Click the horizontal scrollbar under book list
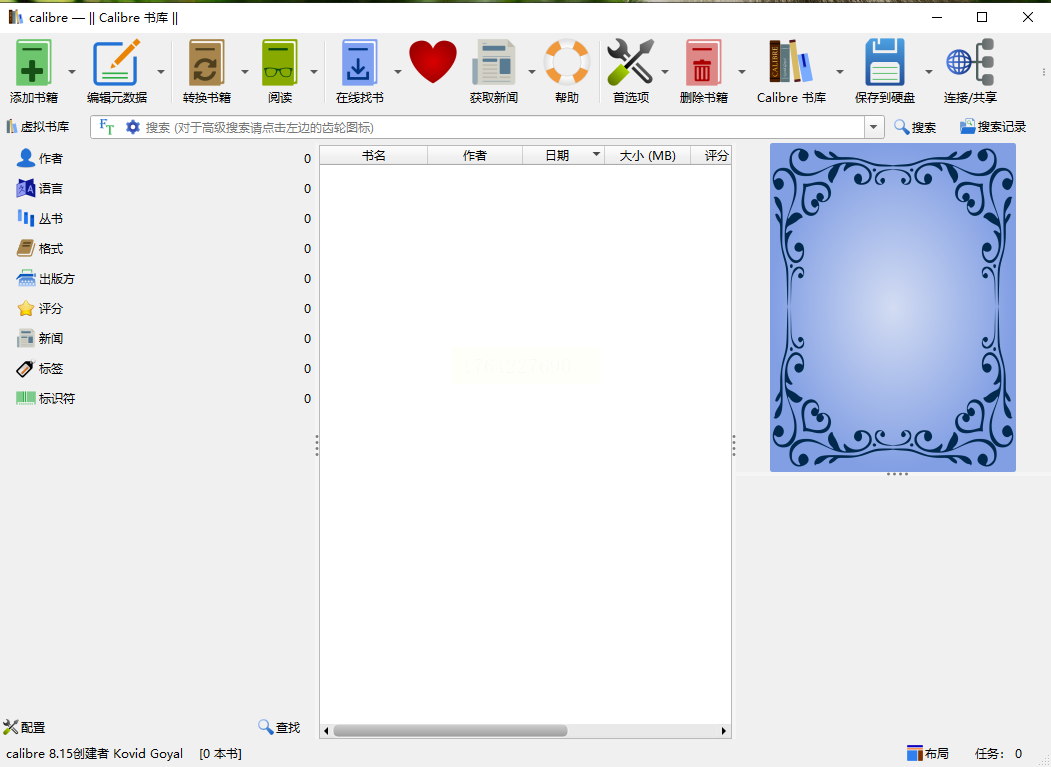Screen dimensions: 1051x767 click(x=450, y=731)
